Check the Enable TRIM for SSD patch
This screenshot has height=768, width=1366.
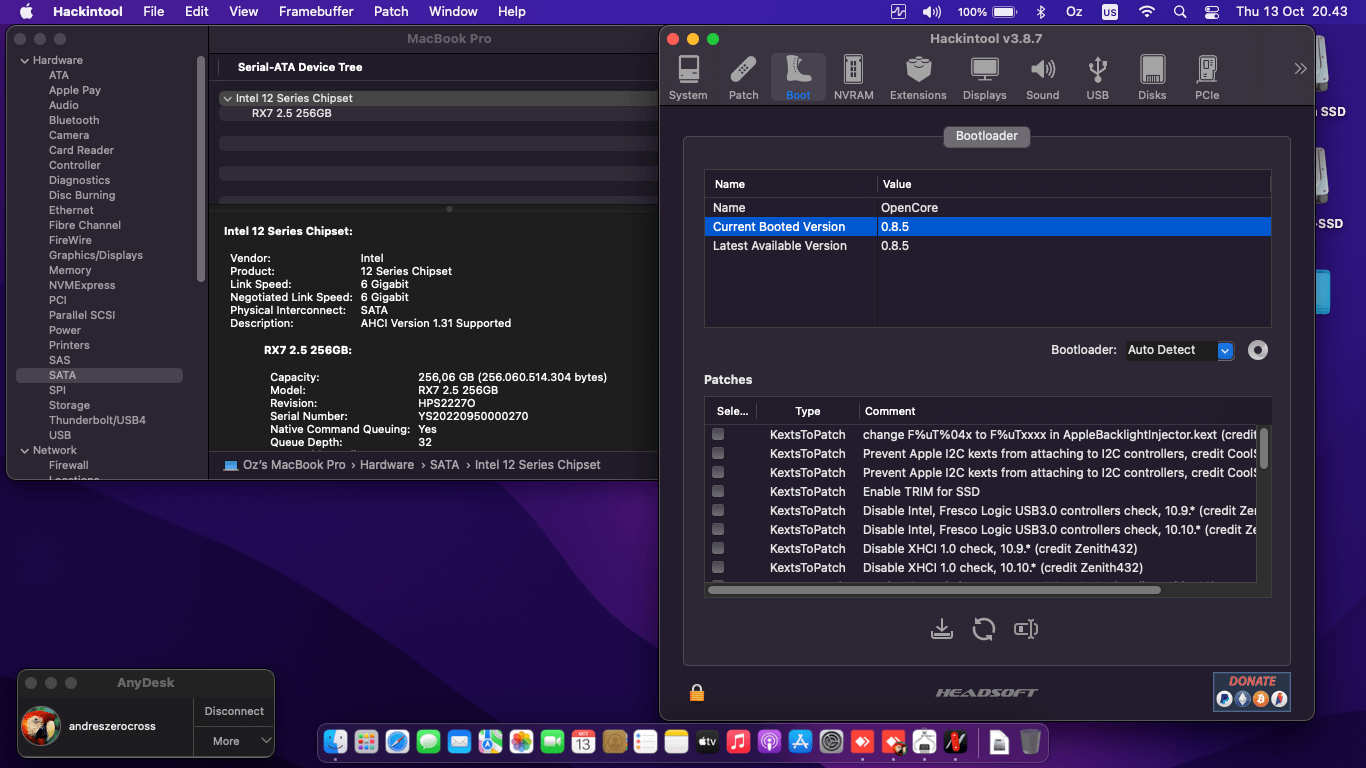[718, 491]
